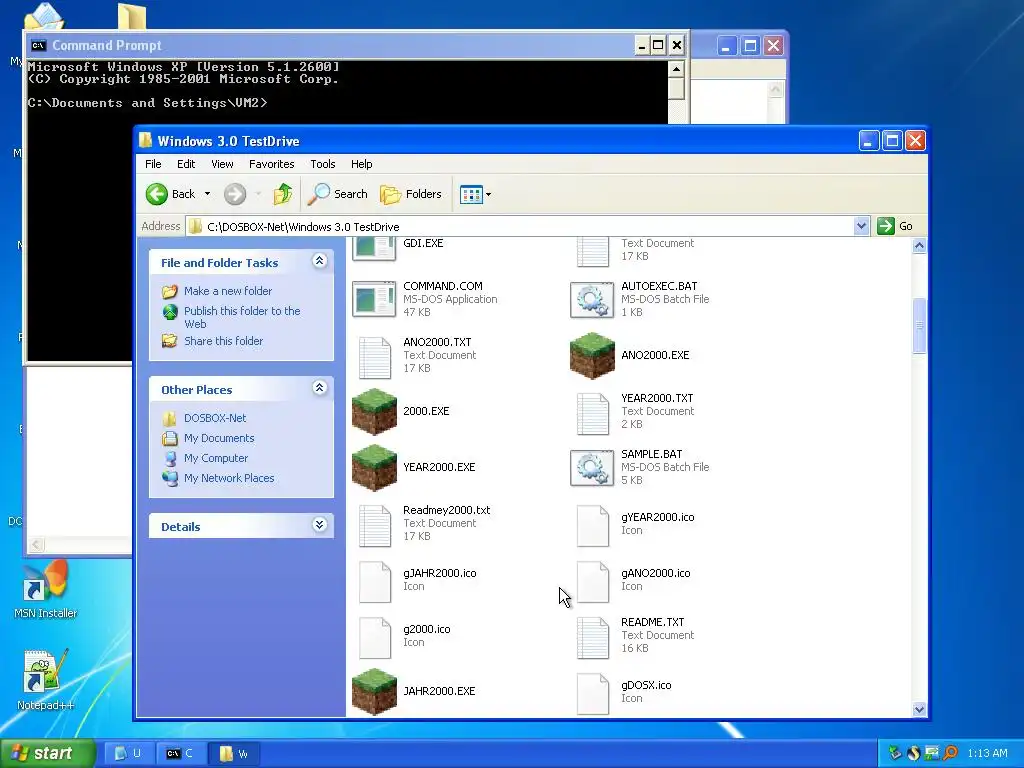The height and width of the screenshot is (768, 1024).
Task: Click Make a new folder
Action: tap(228, 291)
